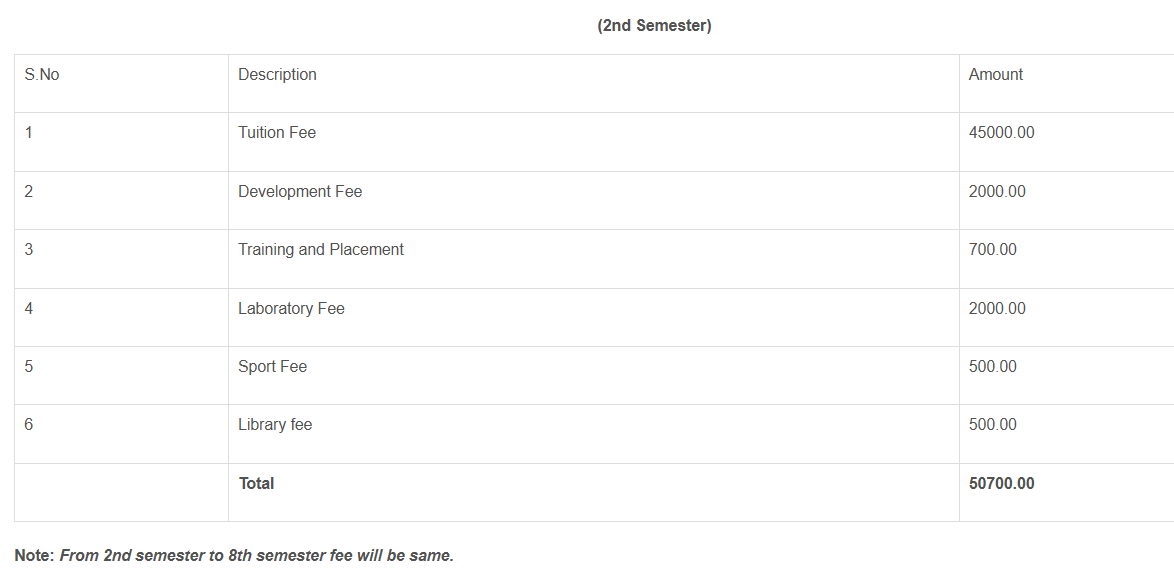The width and height of the screenshot is (1174, 574).
Task: Click serial number 6 in the table
Action: [x=29, y=425]
